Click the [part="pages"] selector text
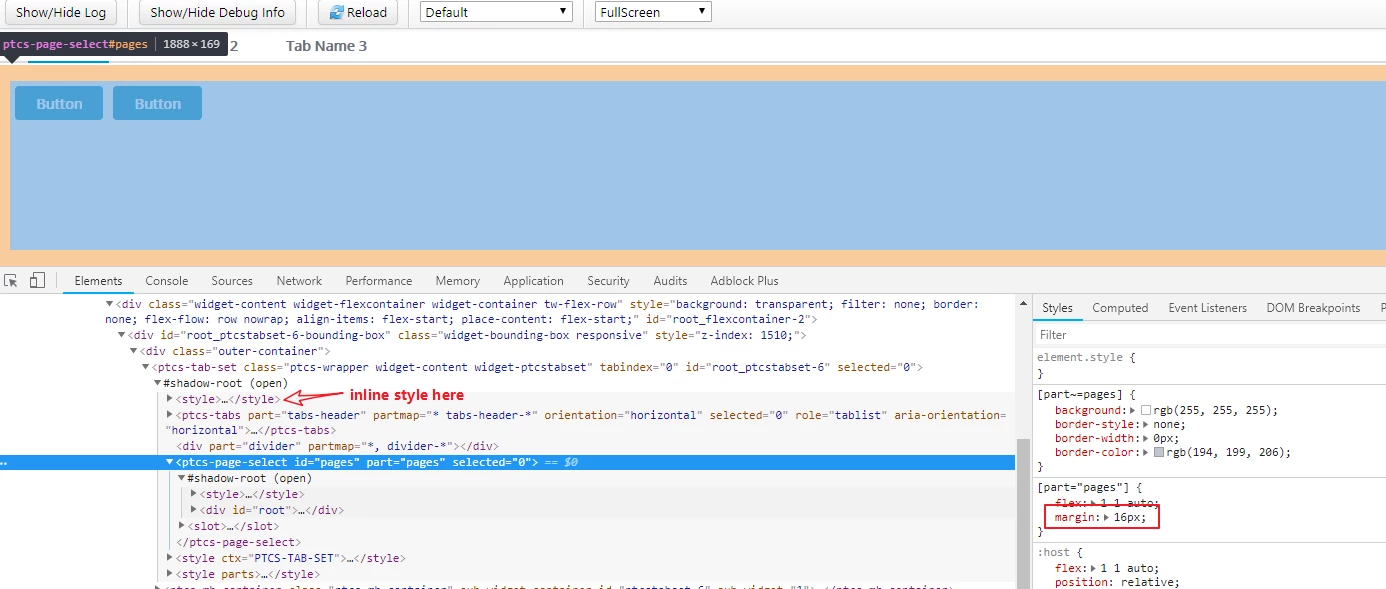Screen dimensions: 1386x589 (1083, 487)
